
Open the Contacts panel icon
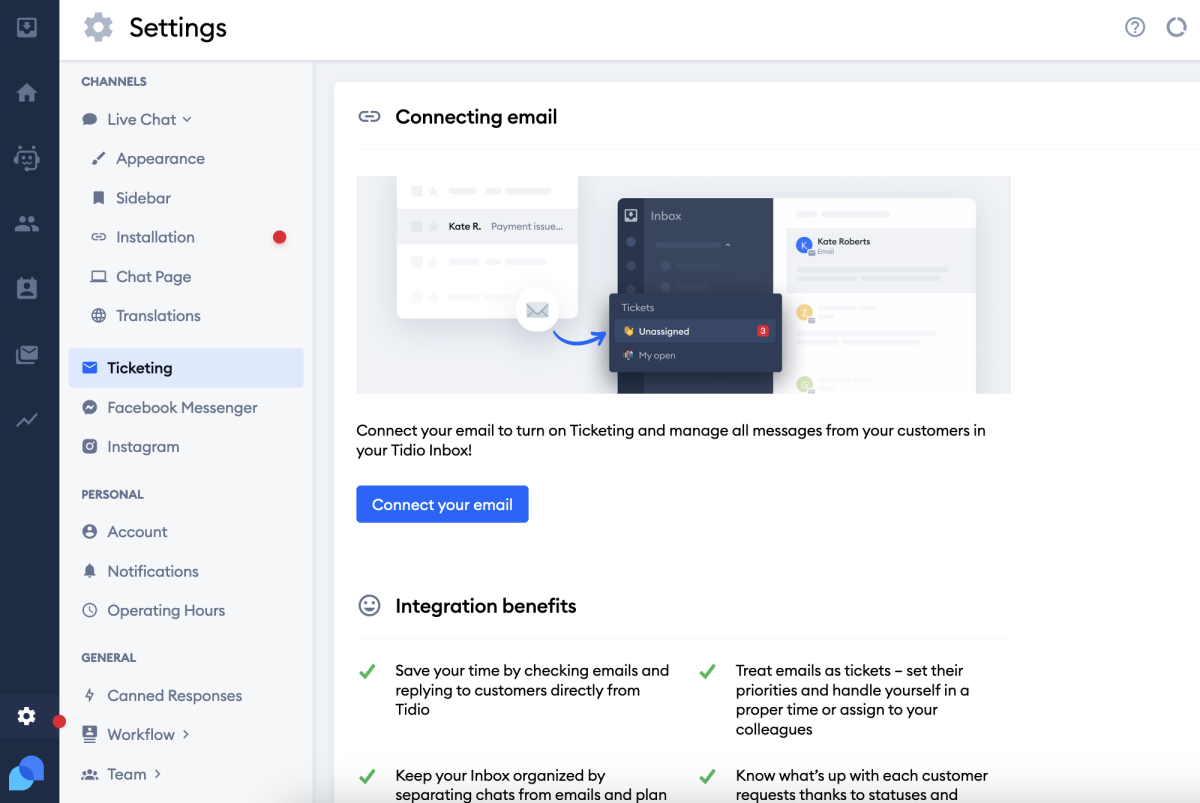pos(29,289)
